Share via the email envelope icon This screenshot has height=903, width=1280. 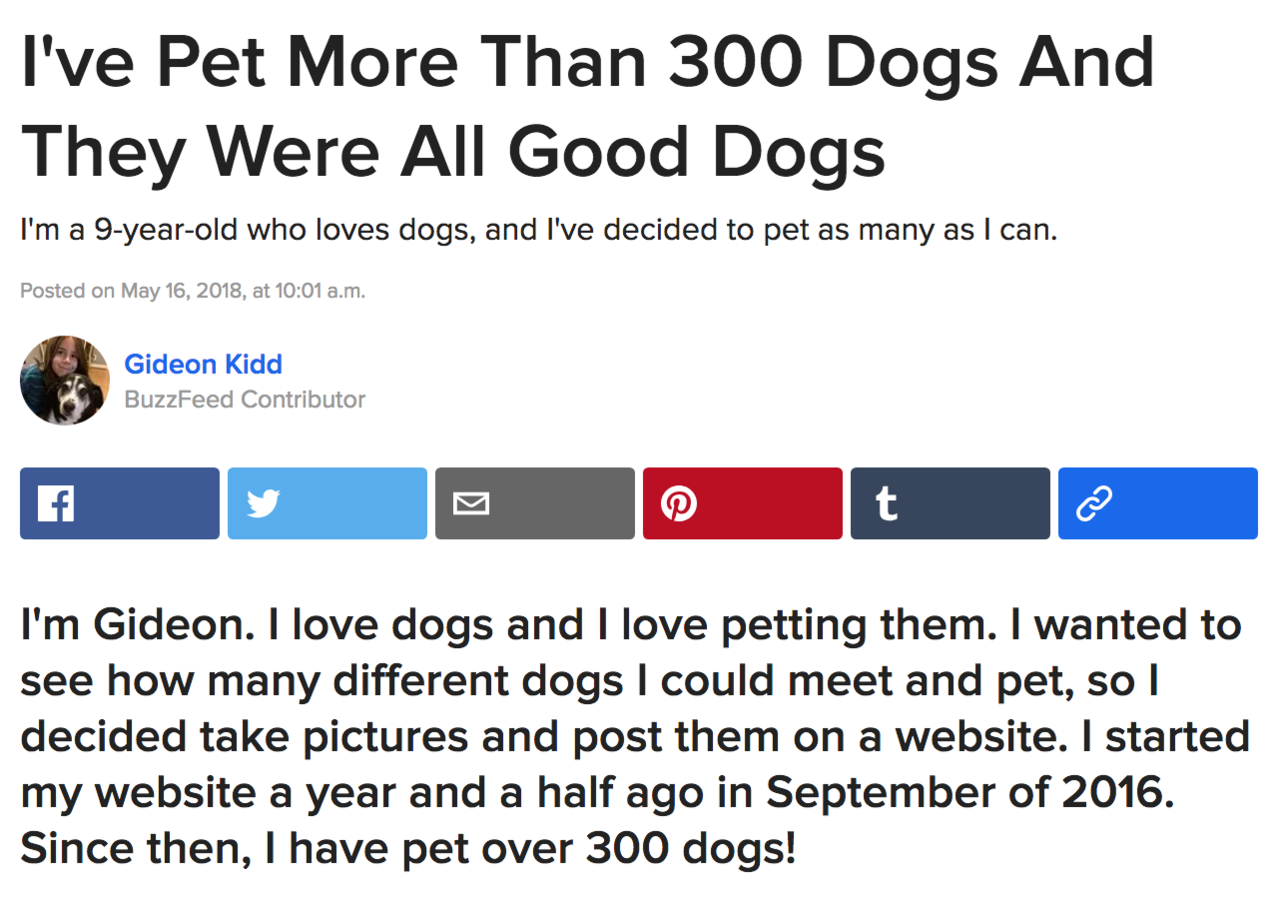click(534, 503)
